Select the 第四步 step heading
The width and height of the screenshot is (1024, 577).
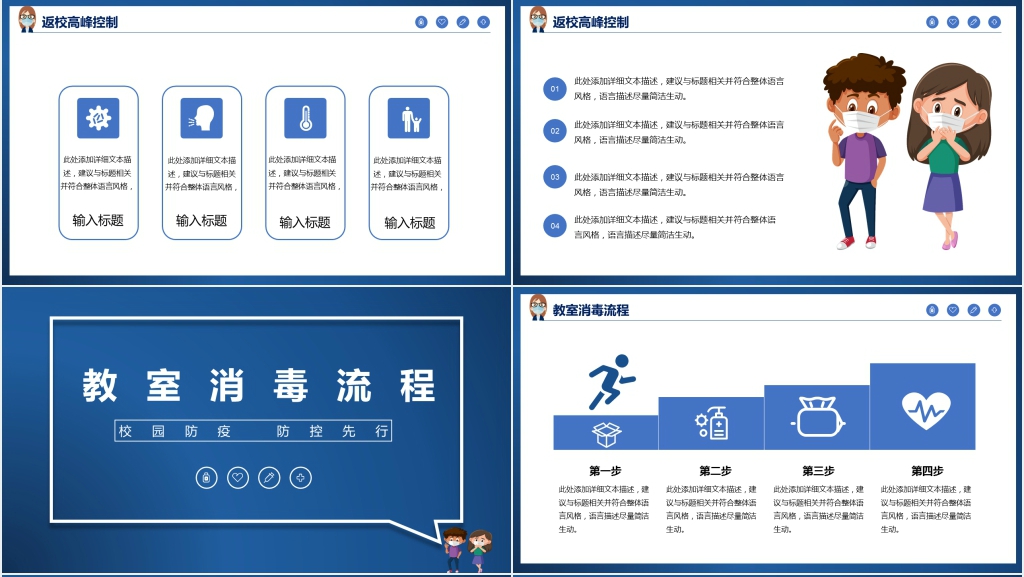tap(926, 471)
